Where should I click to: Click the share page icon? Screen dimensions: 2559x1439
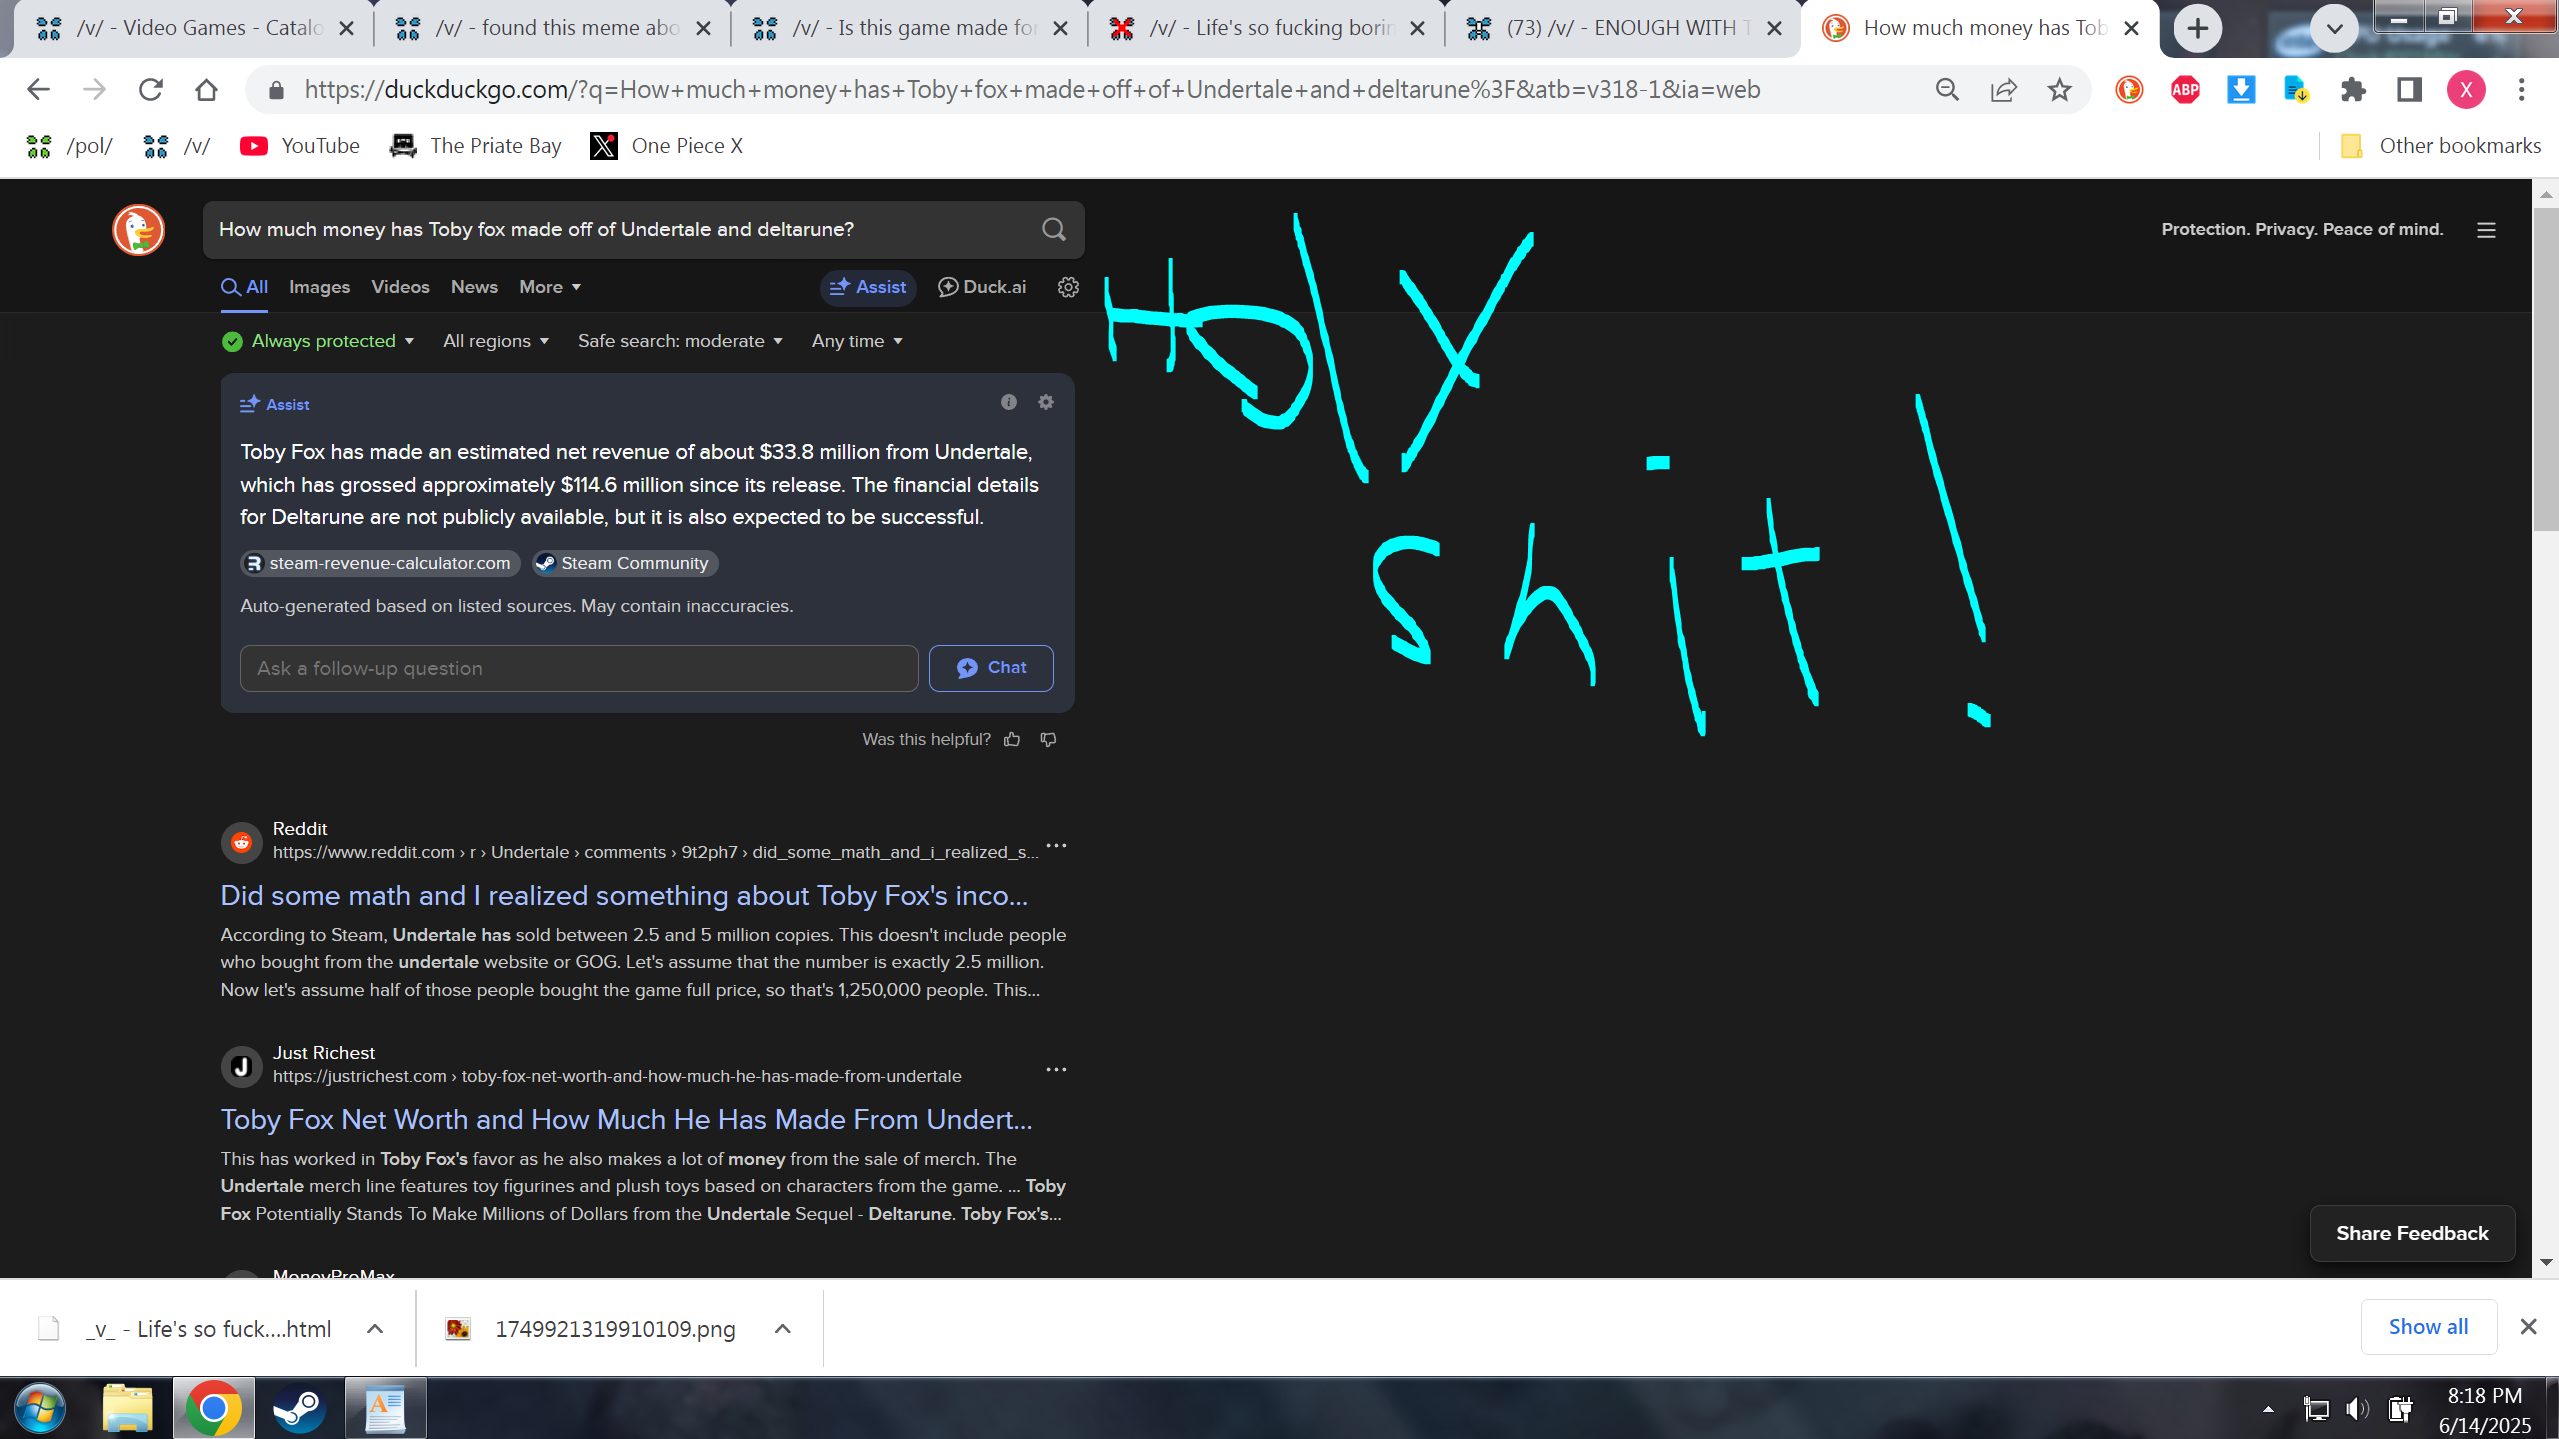pos(2003,90)
